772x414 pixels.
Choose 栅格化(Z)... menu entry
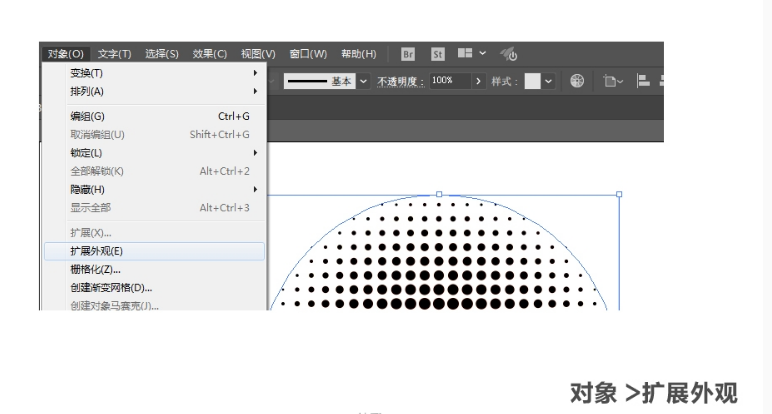pos(155,269)
